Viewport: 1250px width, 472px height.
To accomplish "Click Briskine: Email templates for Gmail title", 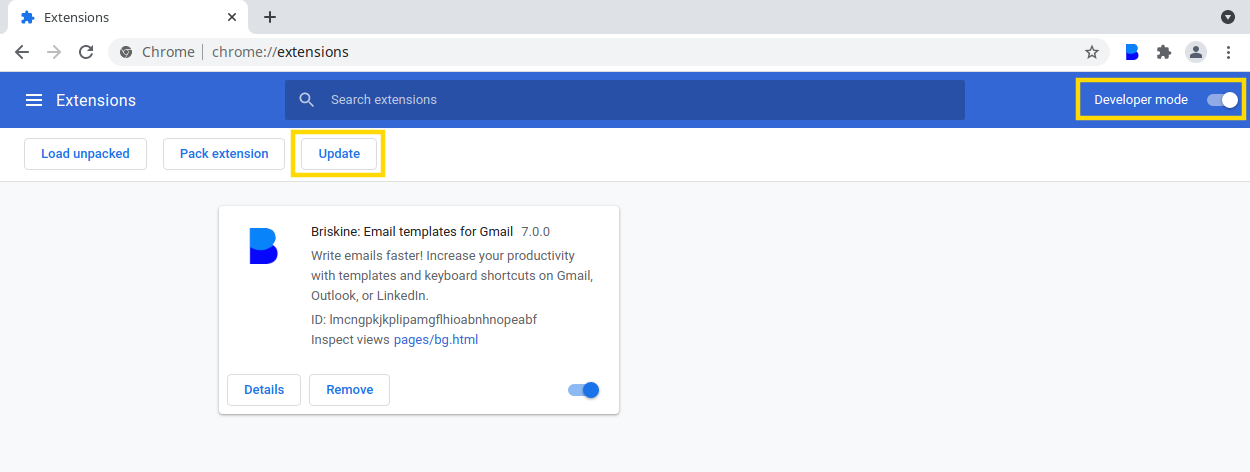I will pos(412,232).
